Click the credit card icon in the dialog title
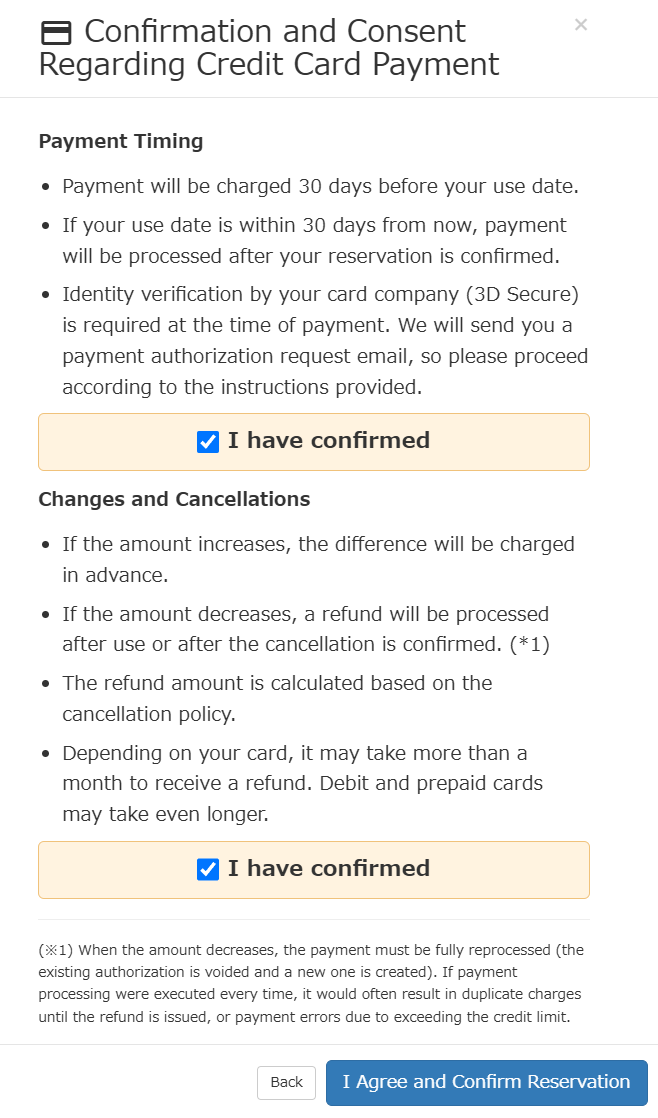 (56, 33)
